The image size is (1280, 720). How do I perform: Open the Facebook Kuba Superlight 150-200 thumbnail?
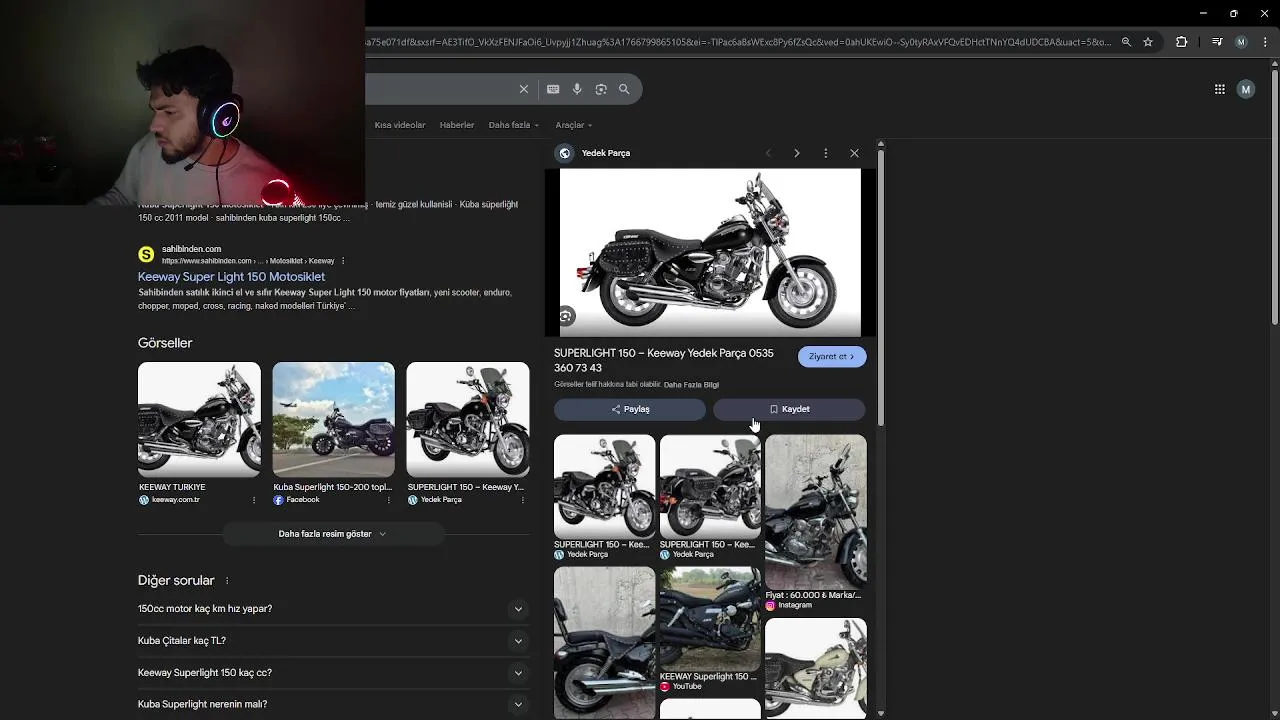click(333, 420)
